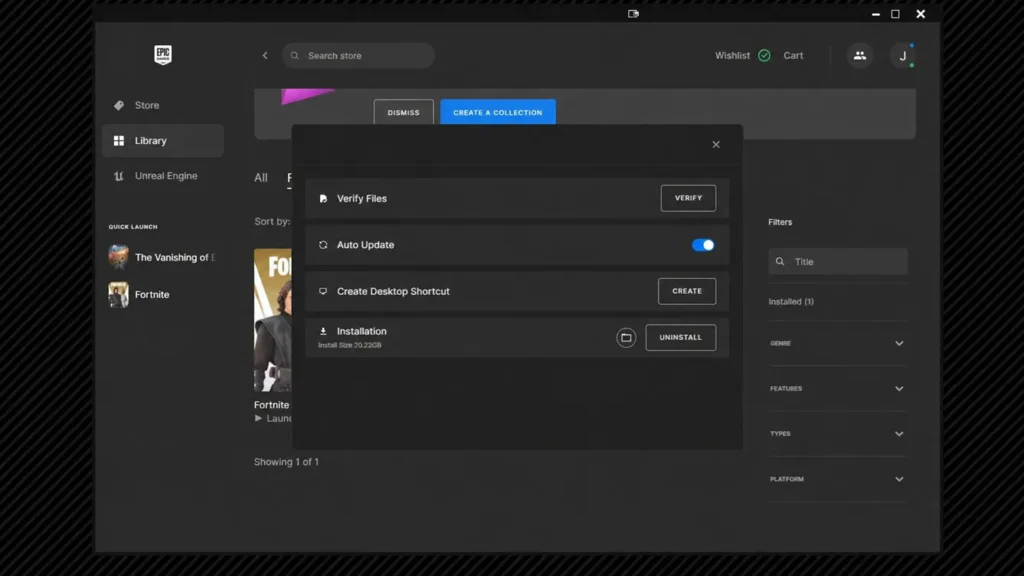Screen dimensions: 1024x576
Task: Expand the Features filter
Action: click(x=838, y=389)
